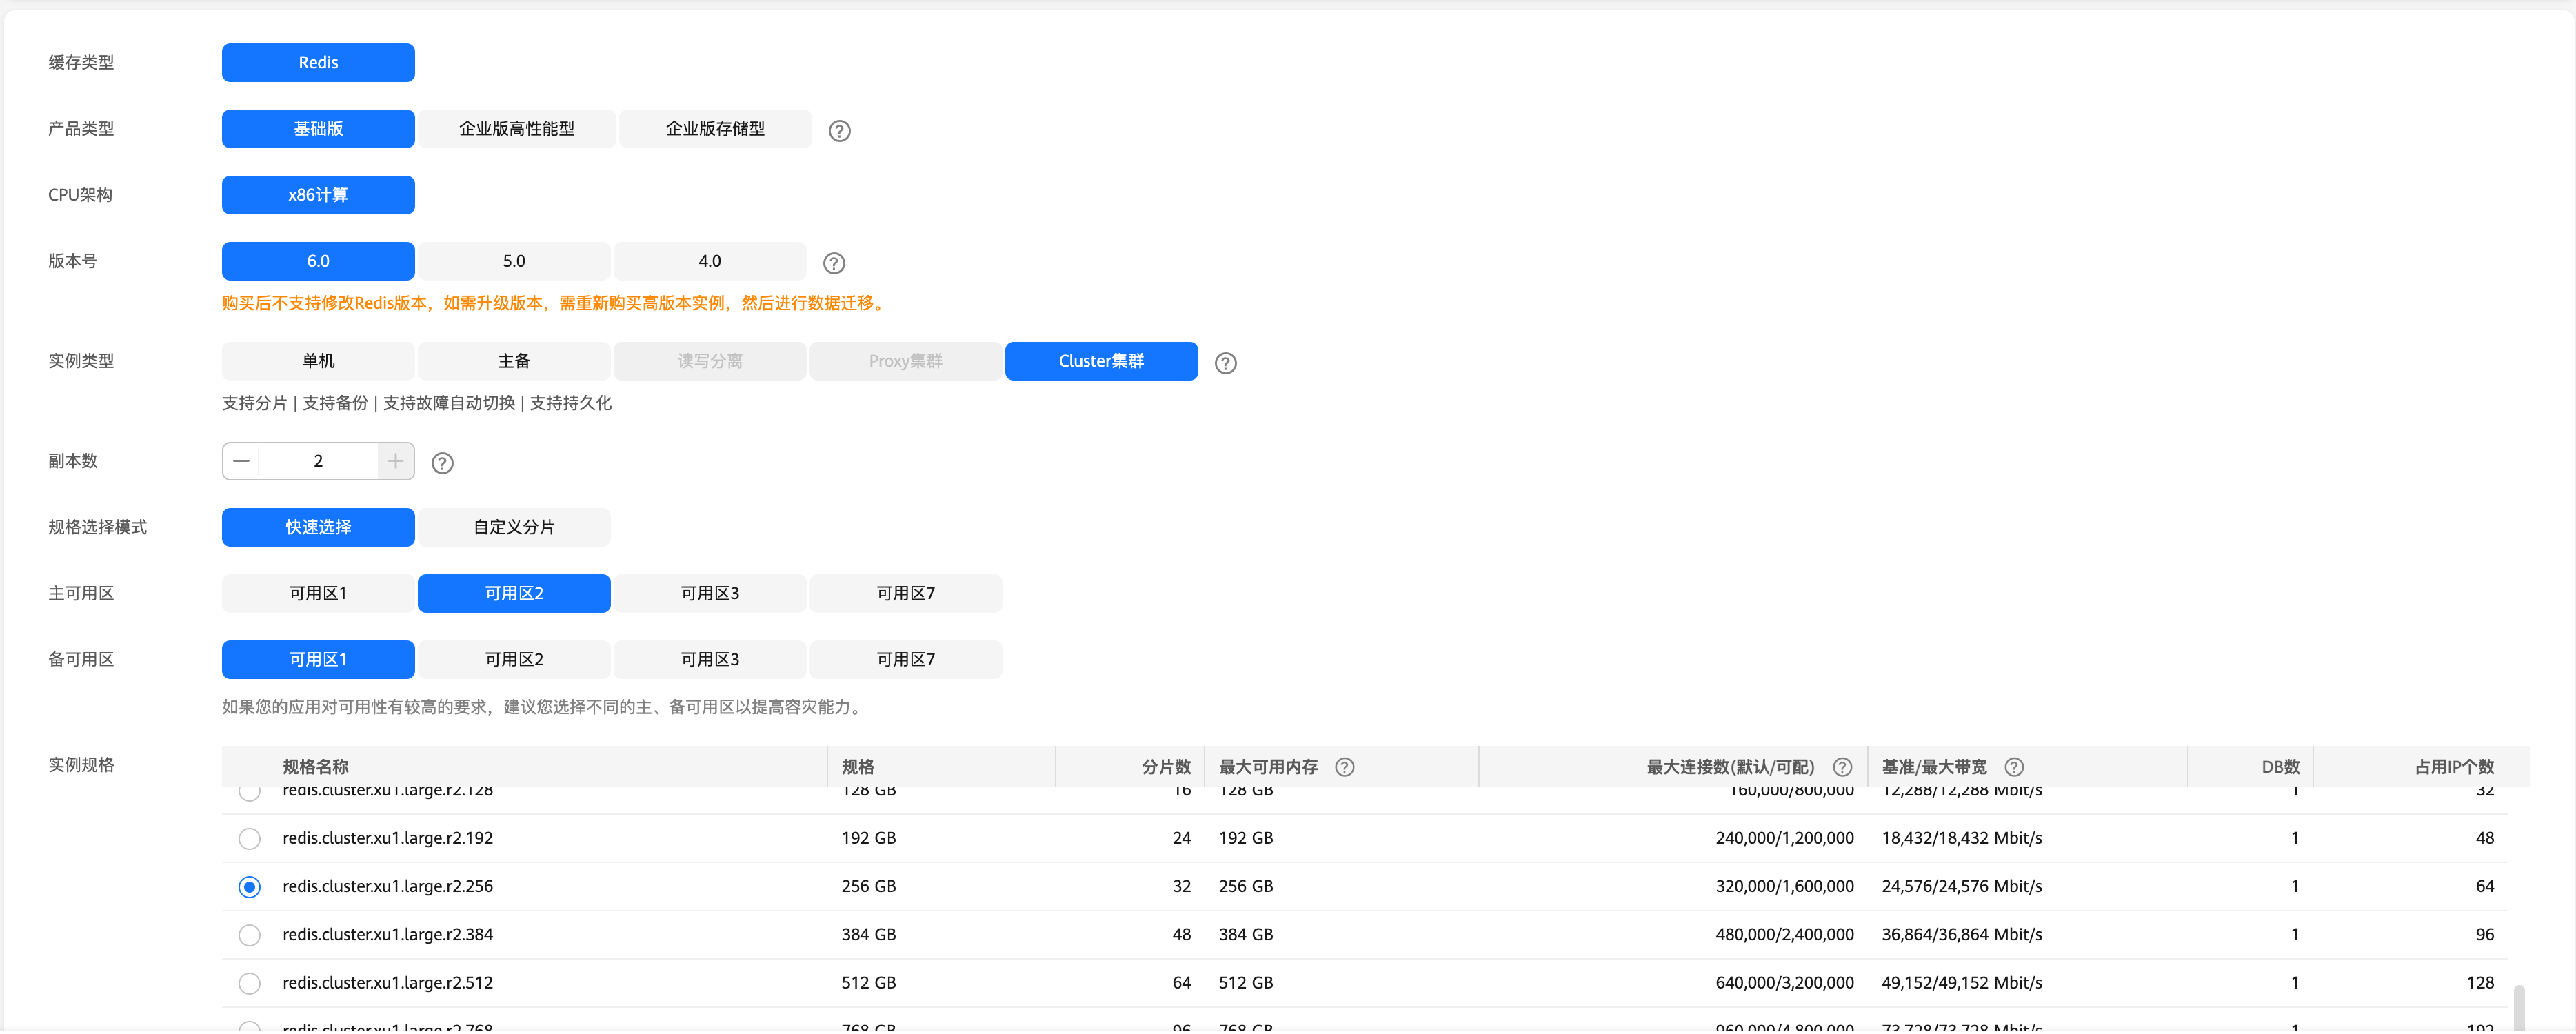Set 备可用区 to 可用区2
The width and height of the screenshot is (2576, 1034).
[514, 659]
